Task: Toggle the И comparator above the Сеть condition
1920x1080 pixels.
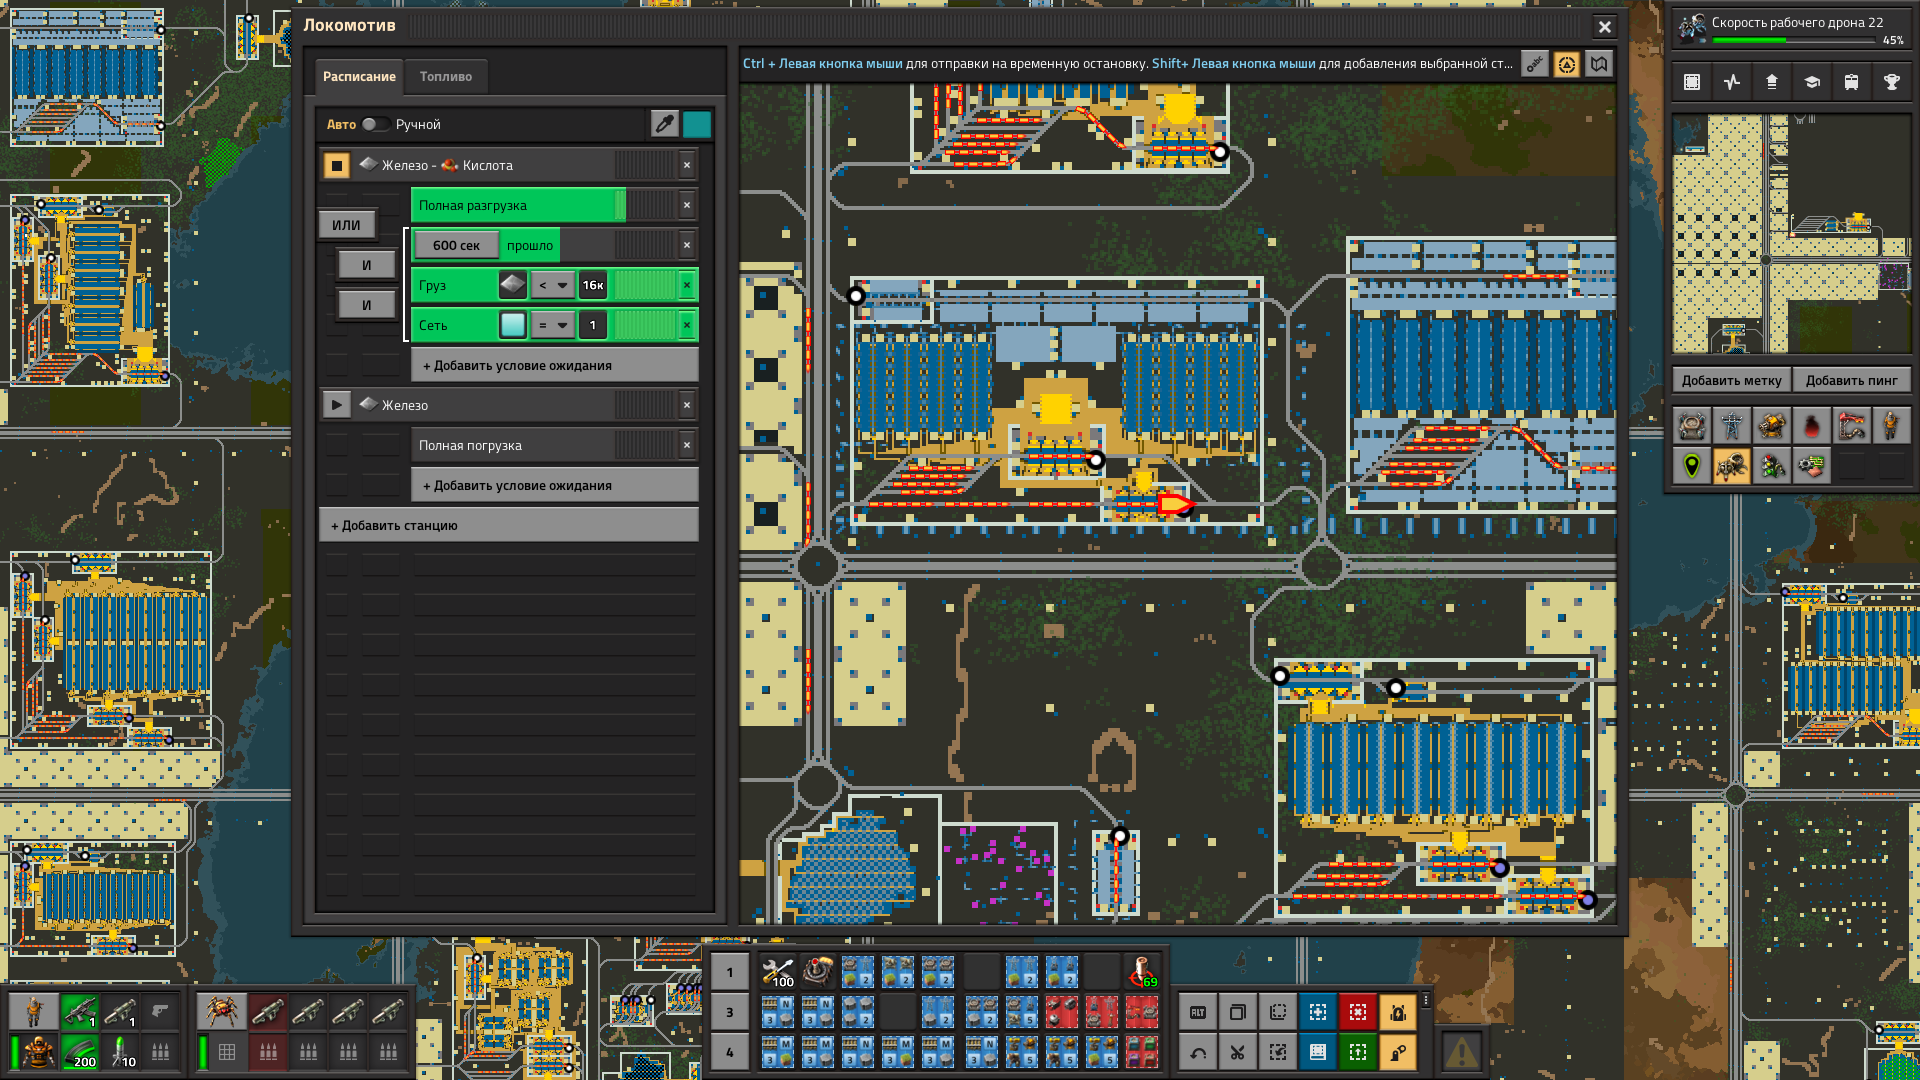Action: coord(366,305)
